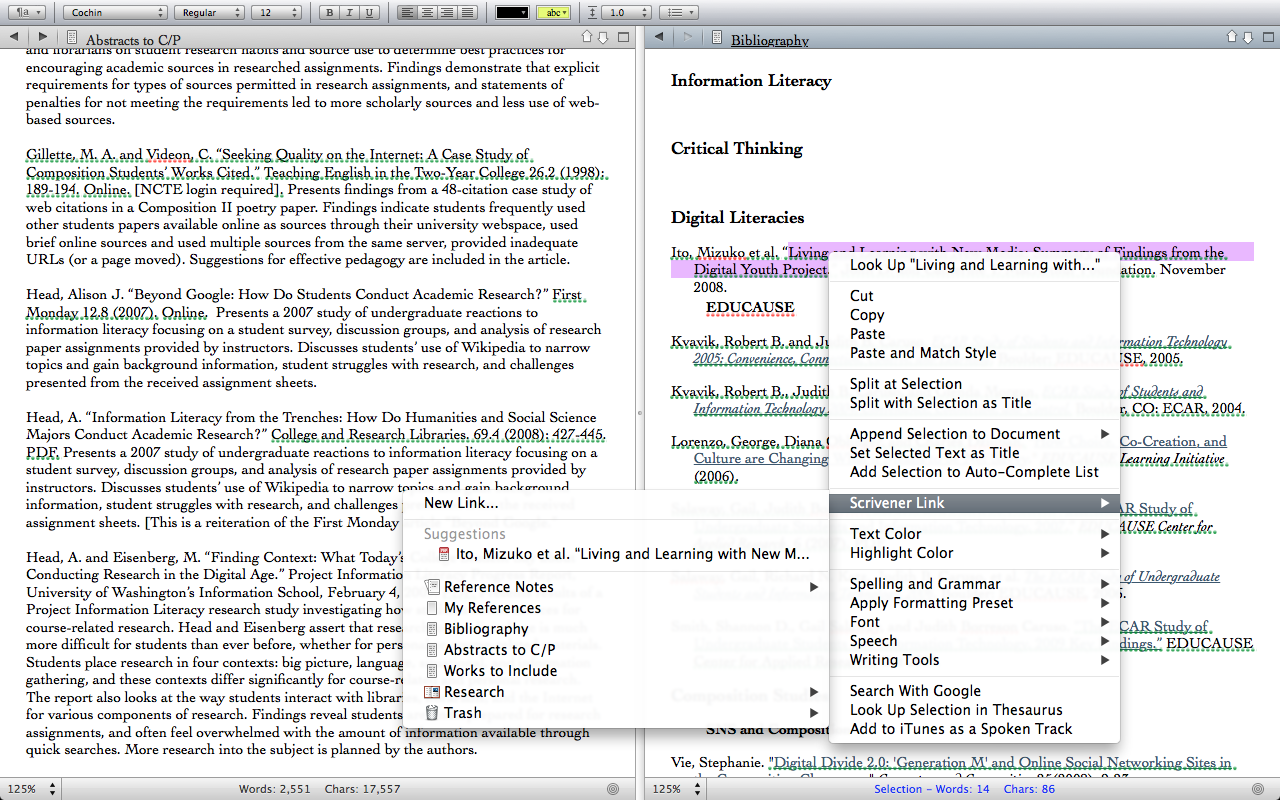Change left editor zoom from 125%

(x=30, y=789)
